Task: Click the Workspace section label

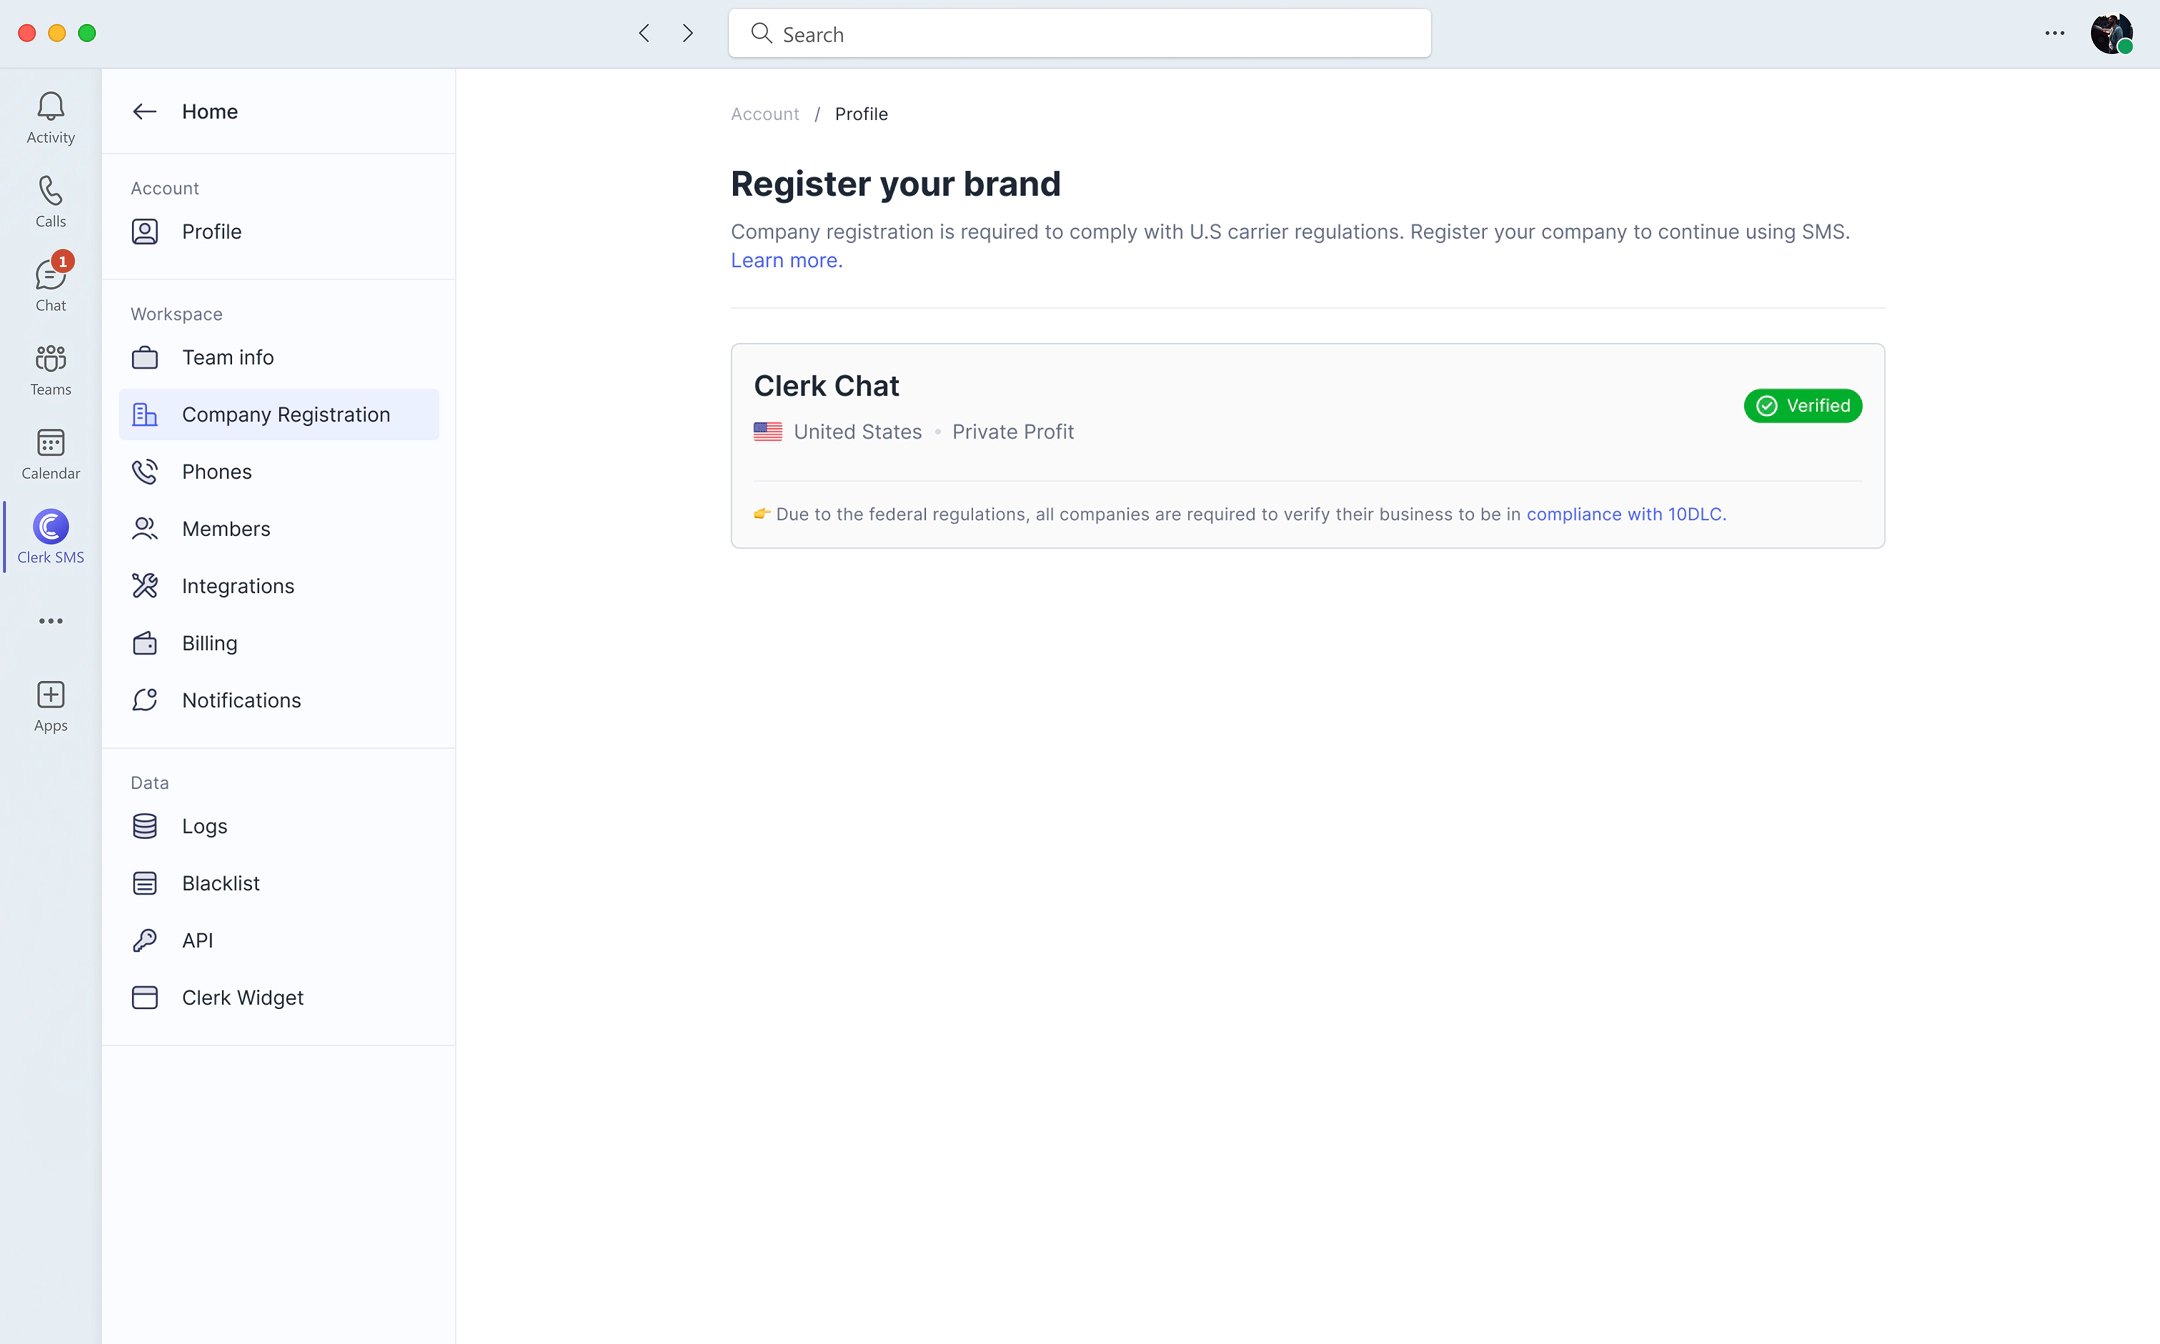Action: tap(176, 314)
